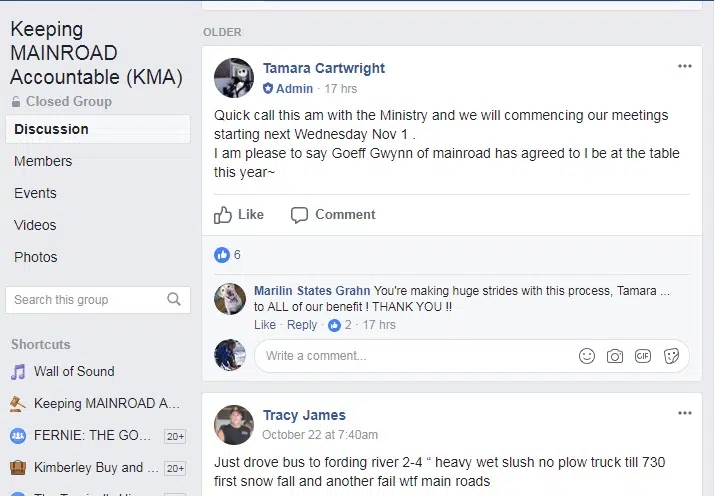This screenshot has height=496, width=714.
Task: Click the thumbs-up Like icon on Tamara's post
Action: point(223,215)
